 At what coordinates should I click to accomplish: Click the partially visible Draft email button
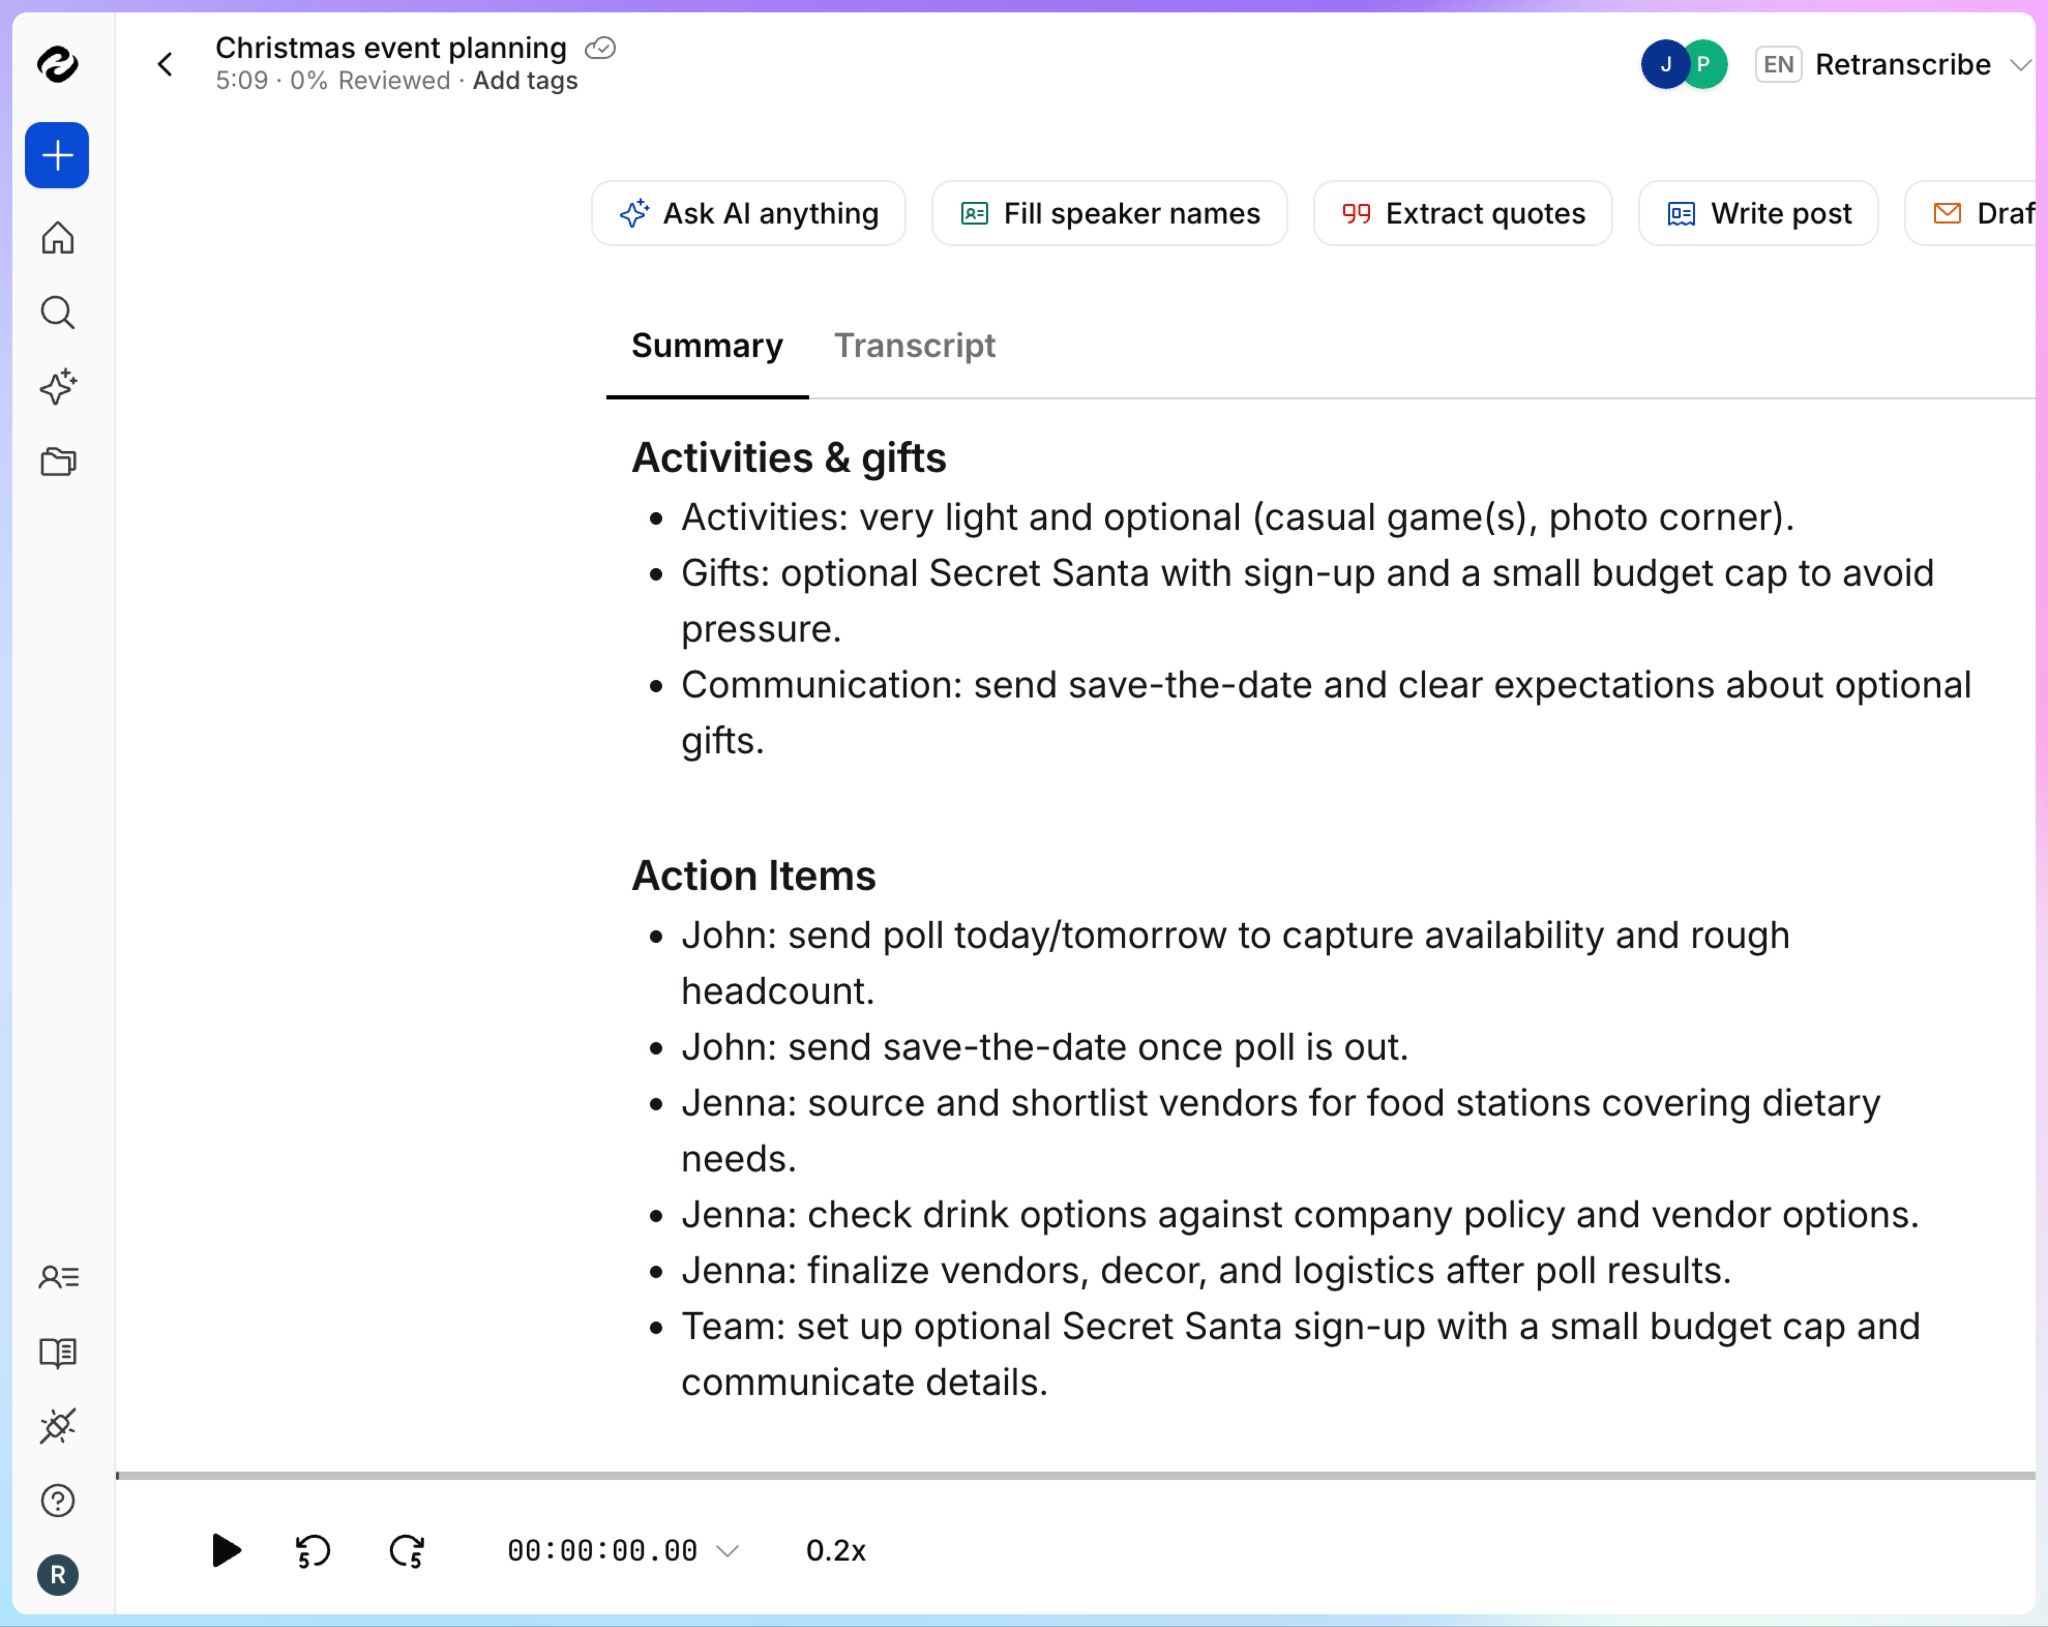tap(1972, 213)
